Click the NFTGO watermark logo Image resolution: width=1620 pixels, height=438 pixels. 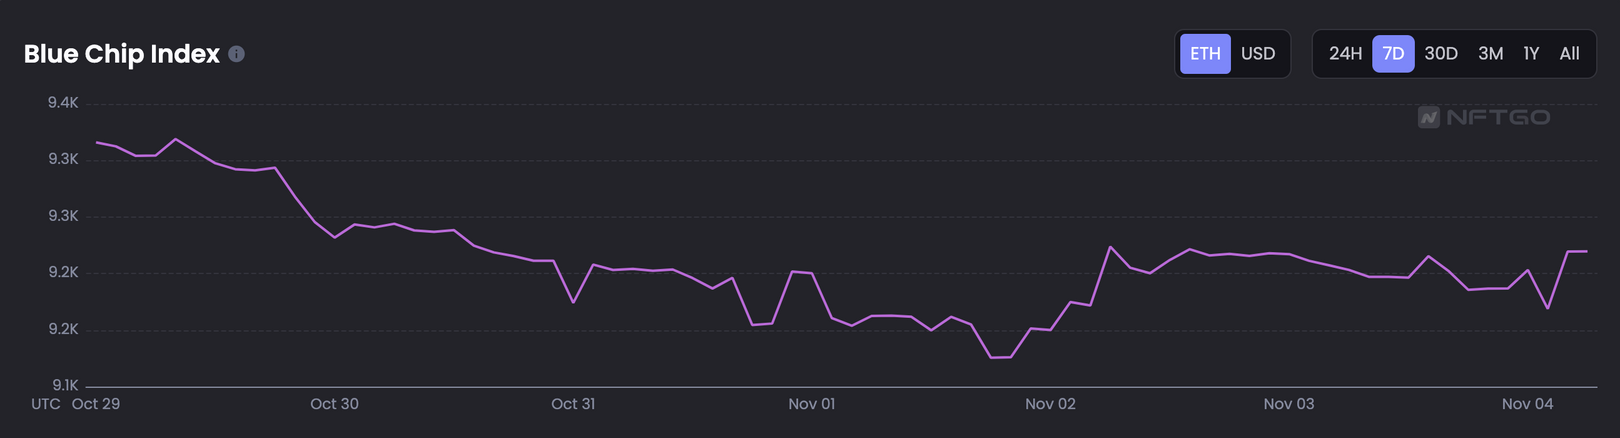point(1484,118)
